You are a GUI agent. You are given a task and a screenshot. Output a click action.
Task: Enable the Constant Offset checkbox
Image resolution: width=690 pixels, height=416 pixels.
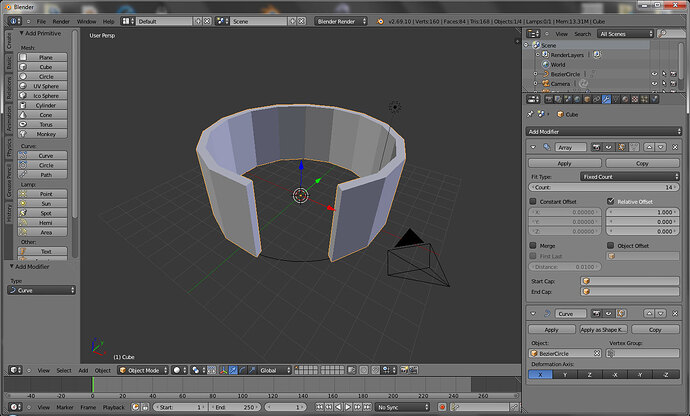coord(533,201)
